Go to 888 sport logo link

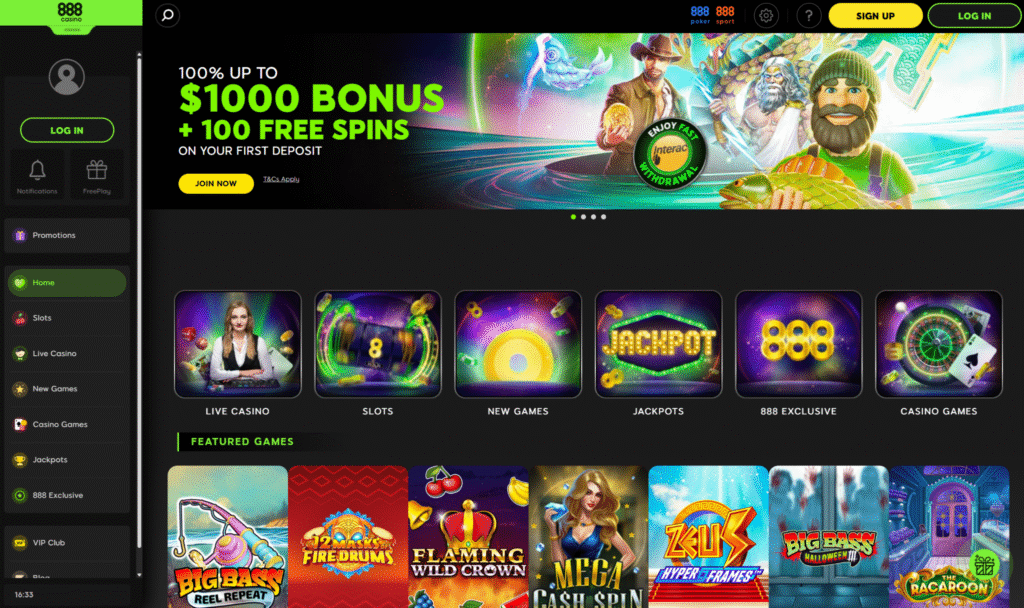(x=725, y=15)
